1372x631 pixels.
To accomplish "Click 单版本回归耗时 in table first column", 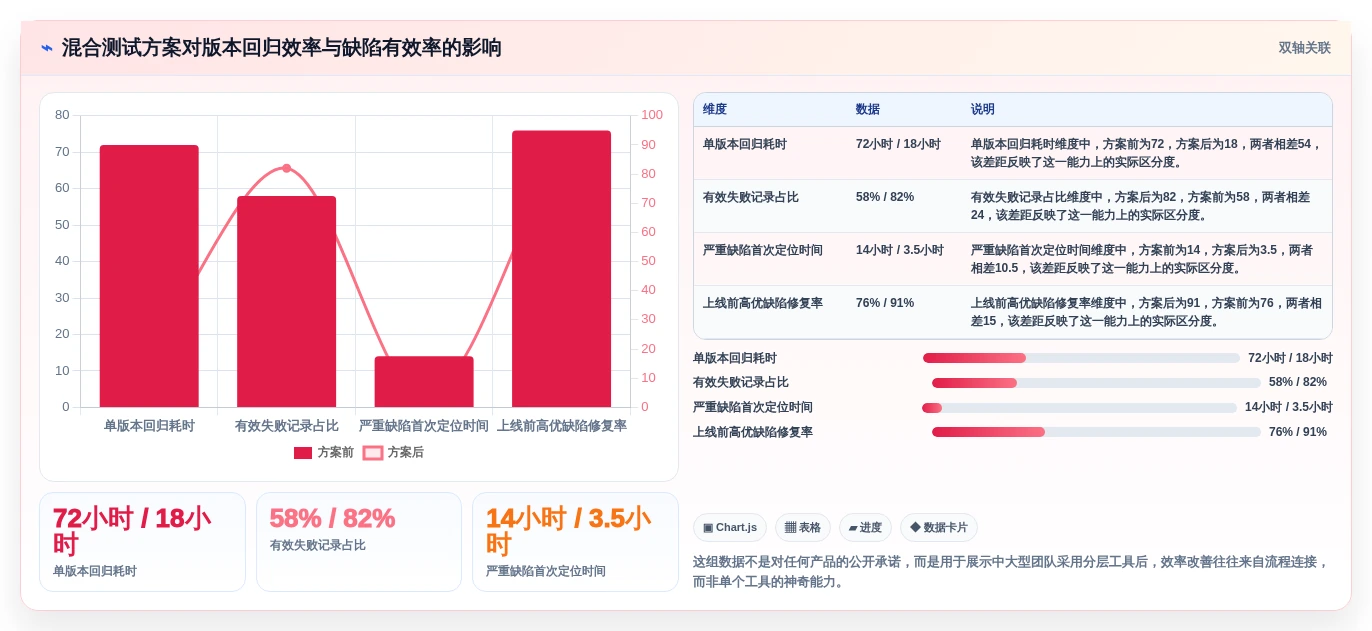I will point(745,144).
